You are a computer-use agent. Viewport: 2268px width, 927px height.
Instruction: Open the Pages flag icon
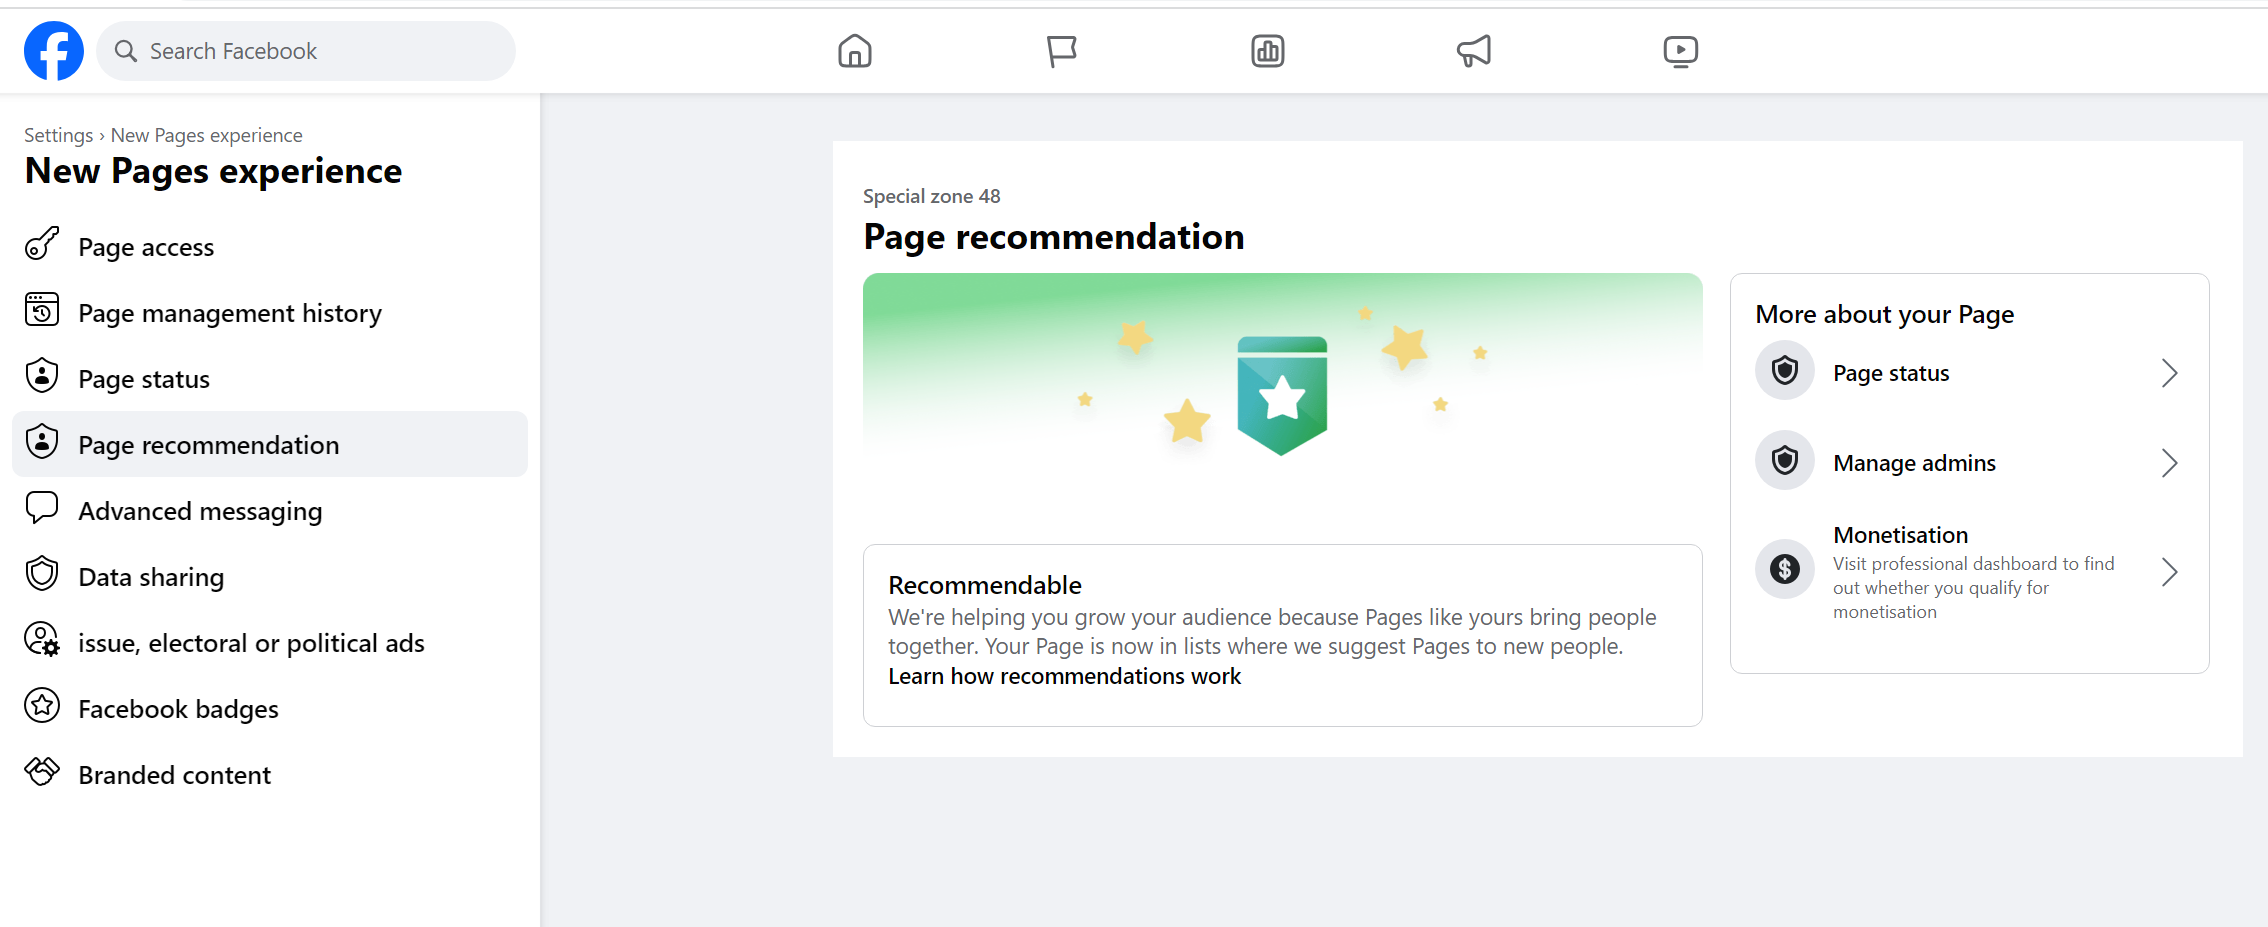click(1061, 51)
